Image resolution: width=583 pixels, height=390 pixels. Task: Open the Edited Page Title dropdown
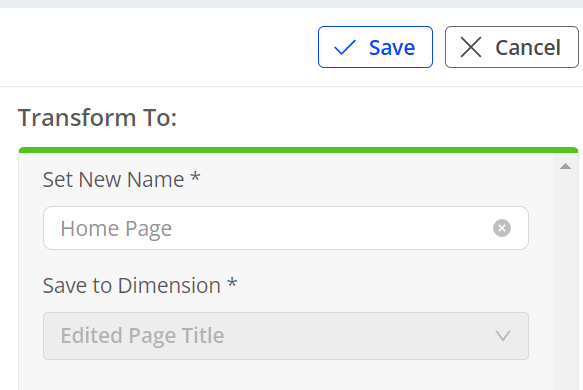tap(286, 336)
